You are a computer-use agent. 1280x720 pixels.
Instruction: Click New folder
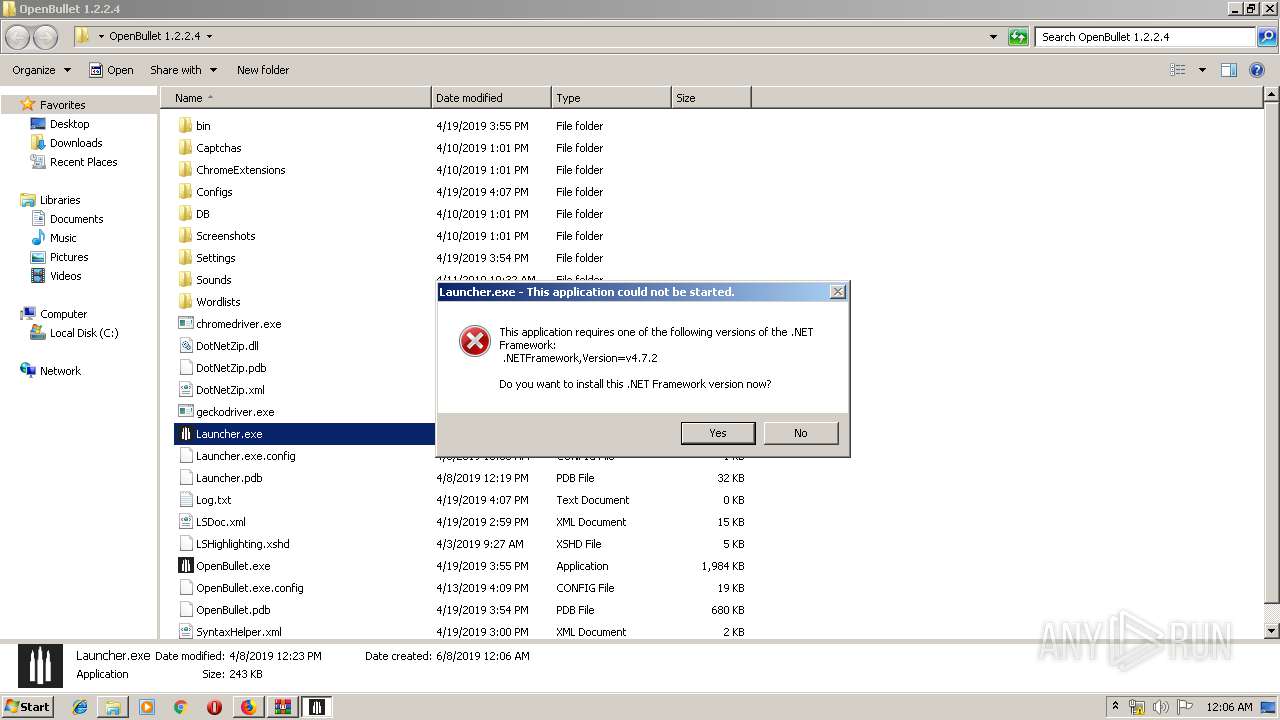pos(263,70)
